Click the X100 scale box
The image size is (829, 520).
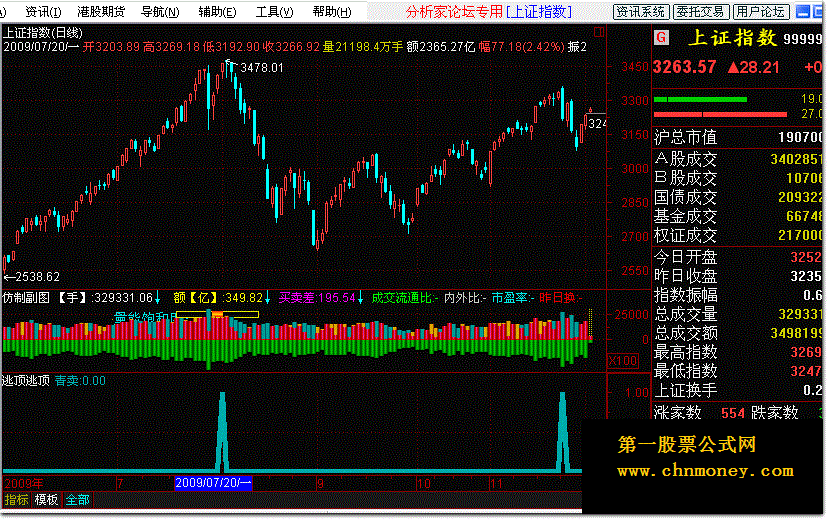[x=623, y=361]
